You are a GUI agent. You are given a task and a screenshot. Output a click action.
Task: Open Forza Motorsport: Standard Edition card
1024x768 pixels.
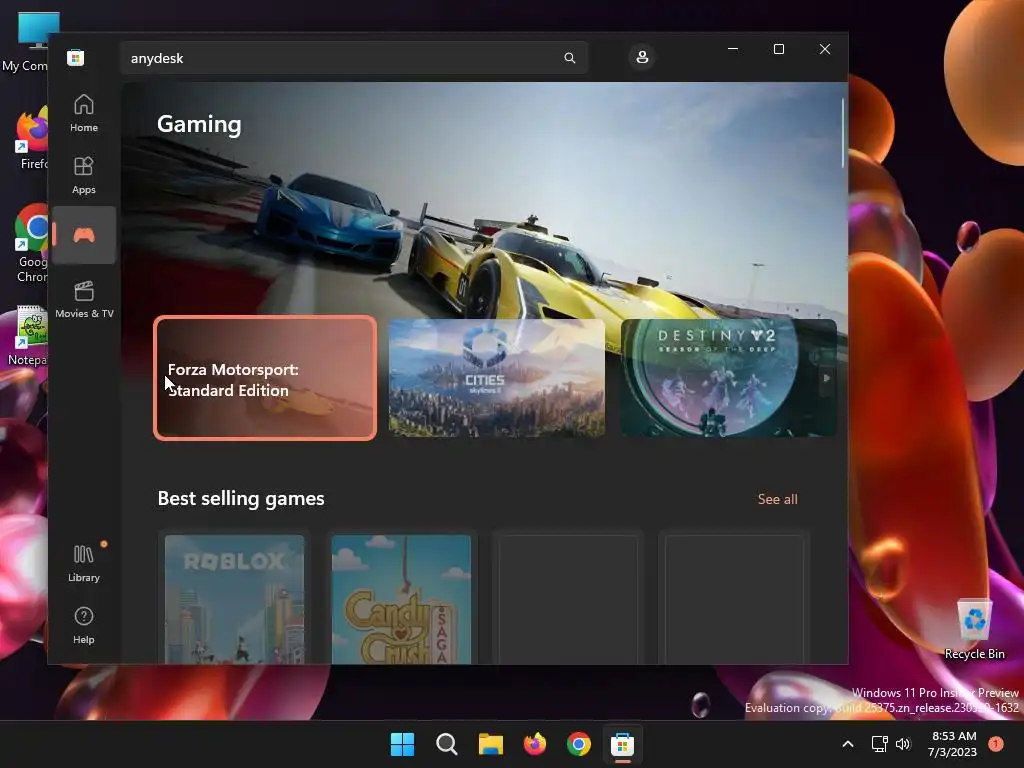pyautogui.click(x=265, y=378)
